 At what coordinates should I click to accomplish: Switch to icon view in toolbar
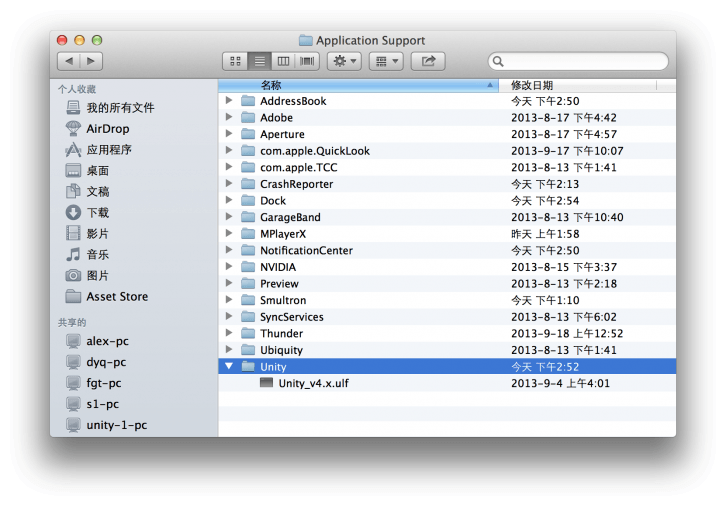coord(235,62)
